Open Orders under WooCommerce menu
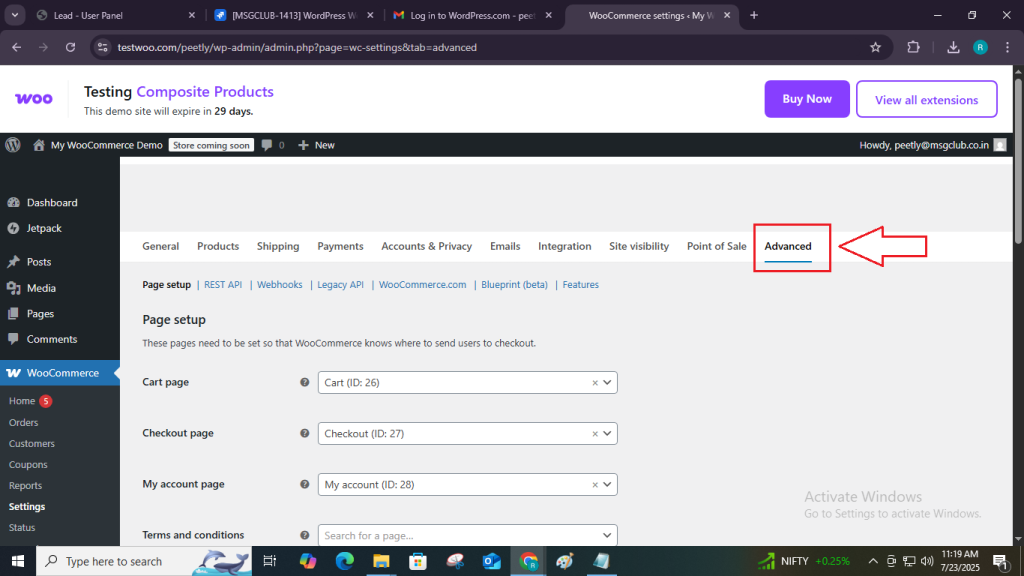Screen dimensions: 1024x576 24,423
